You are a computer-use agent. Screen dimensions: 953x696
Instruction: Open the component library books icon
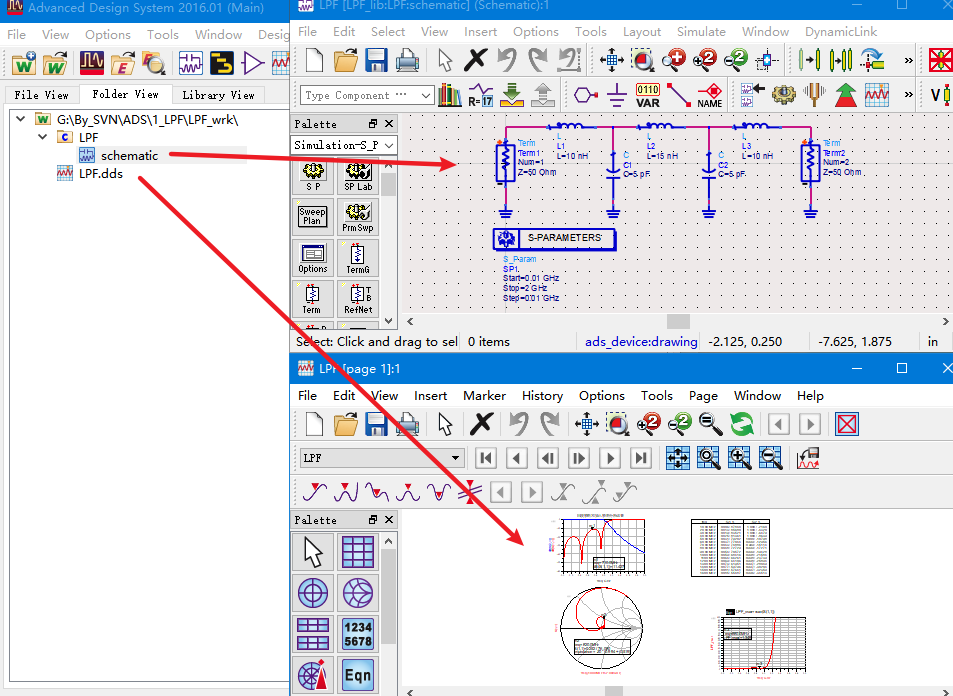coord(449,95)
